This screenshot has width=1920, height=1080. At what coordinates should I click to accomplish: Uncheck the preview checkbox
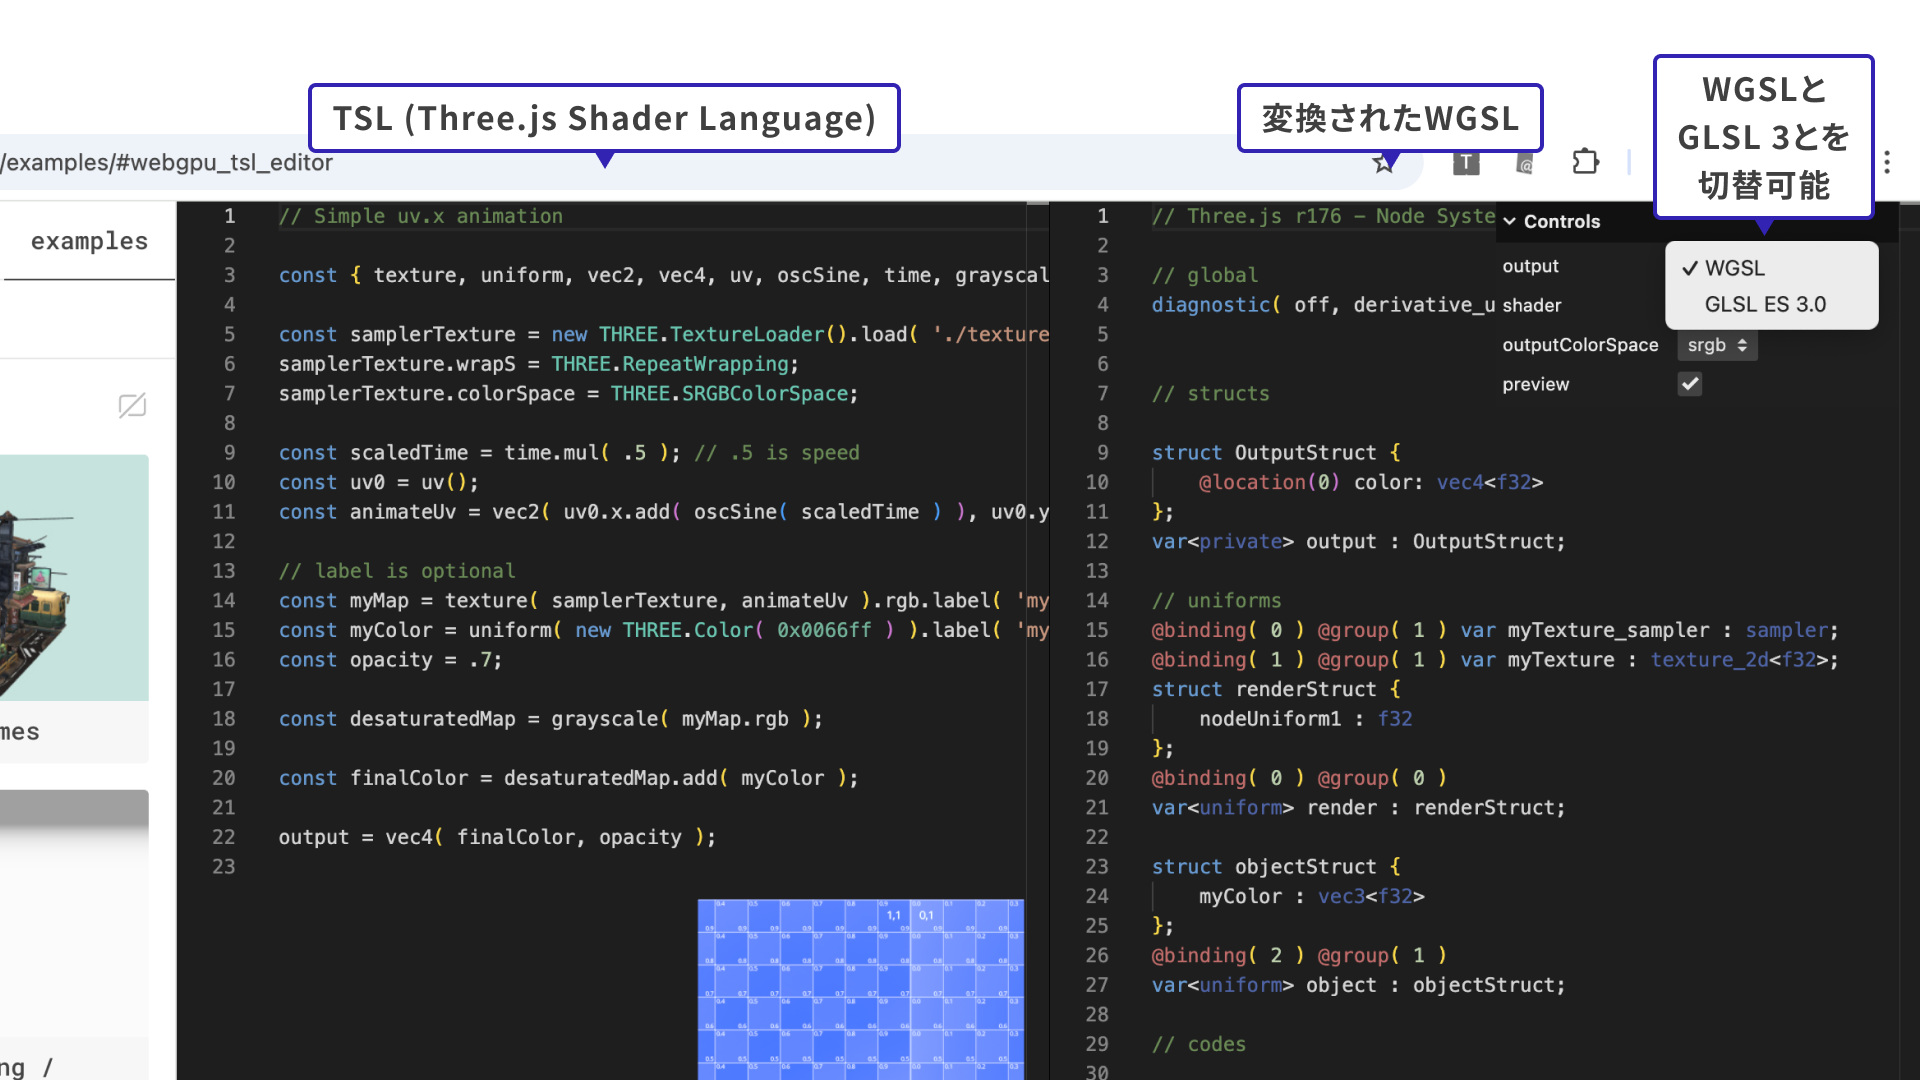tap(1689, 384)
